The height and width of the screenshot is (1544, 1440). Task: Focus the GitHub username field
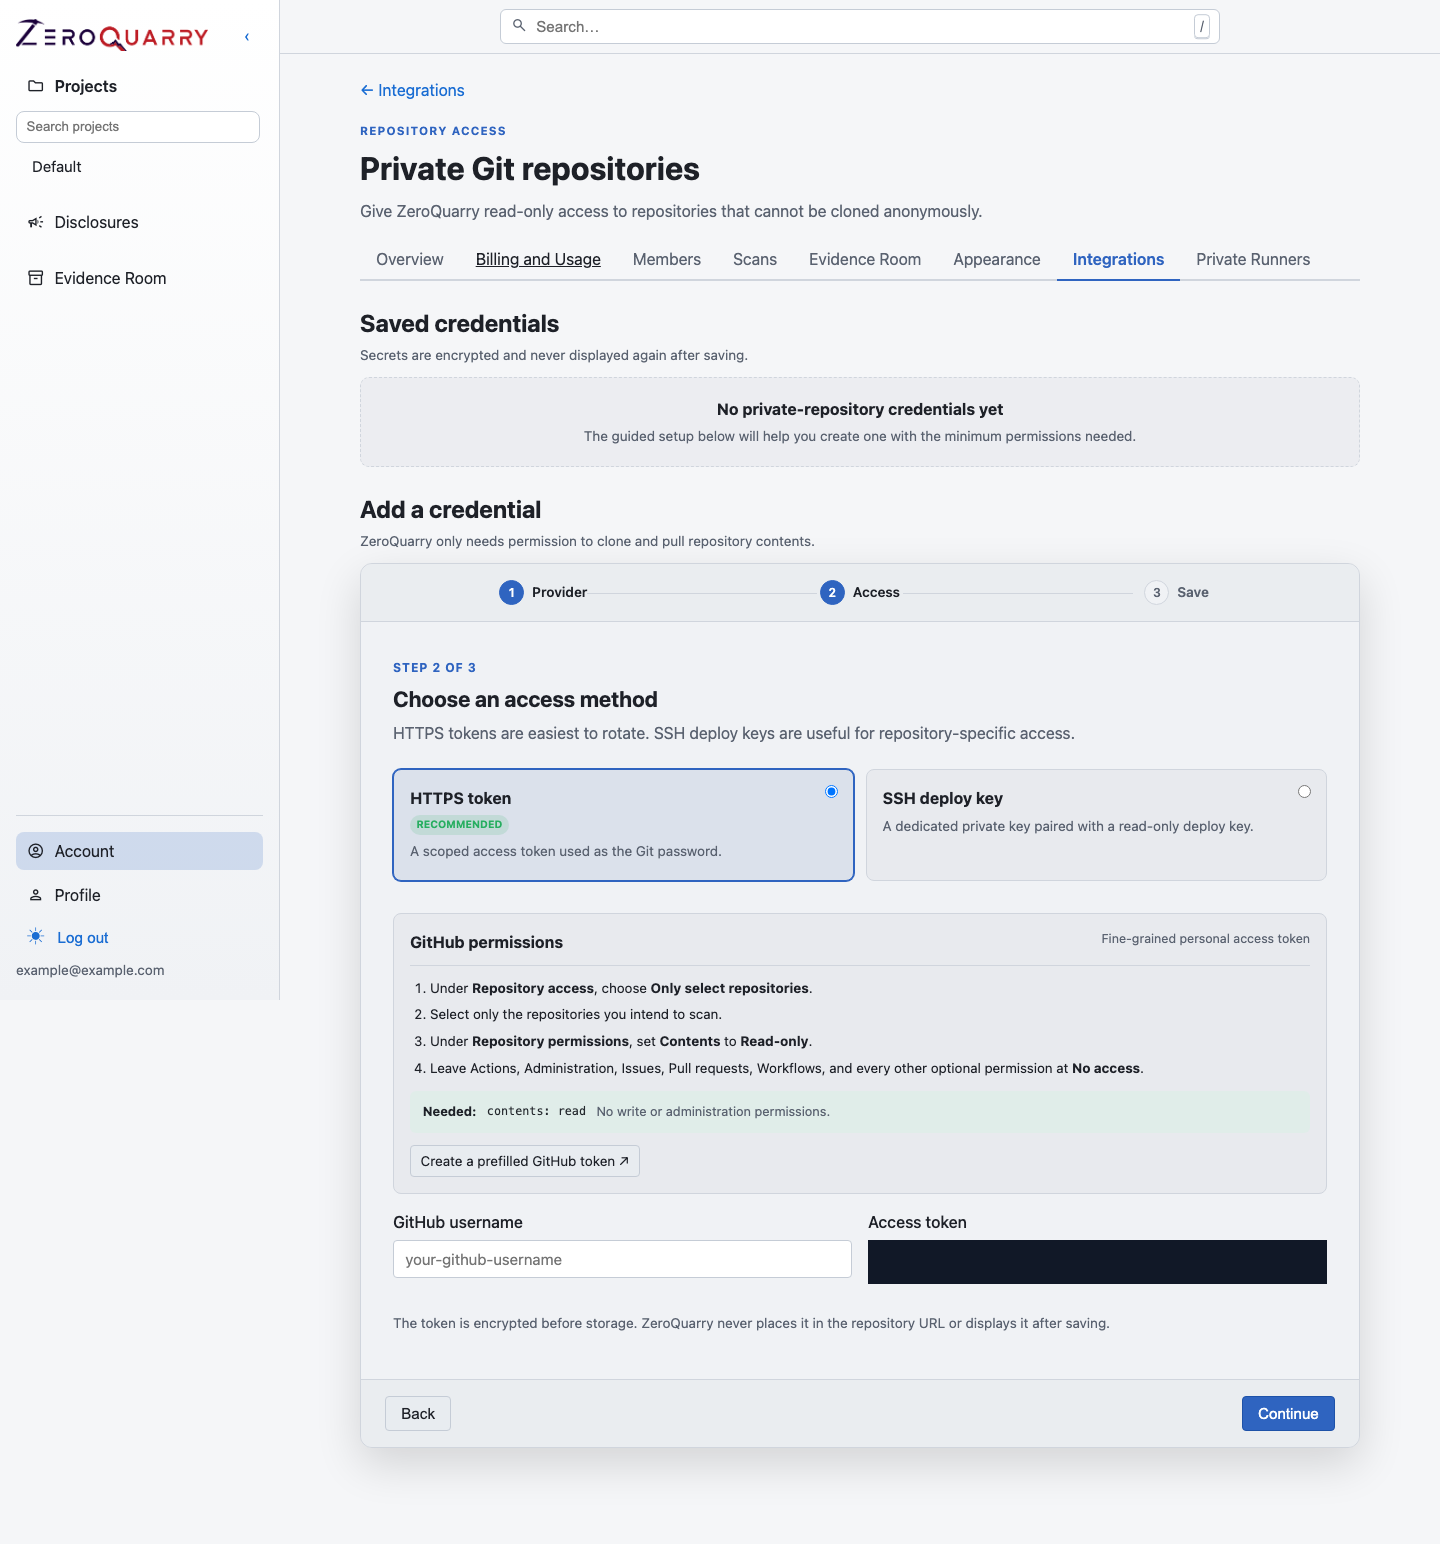(x=622, y=1259)
